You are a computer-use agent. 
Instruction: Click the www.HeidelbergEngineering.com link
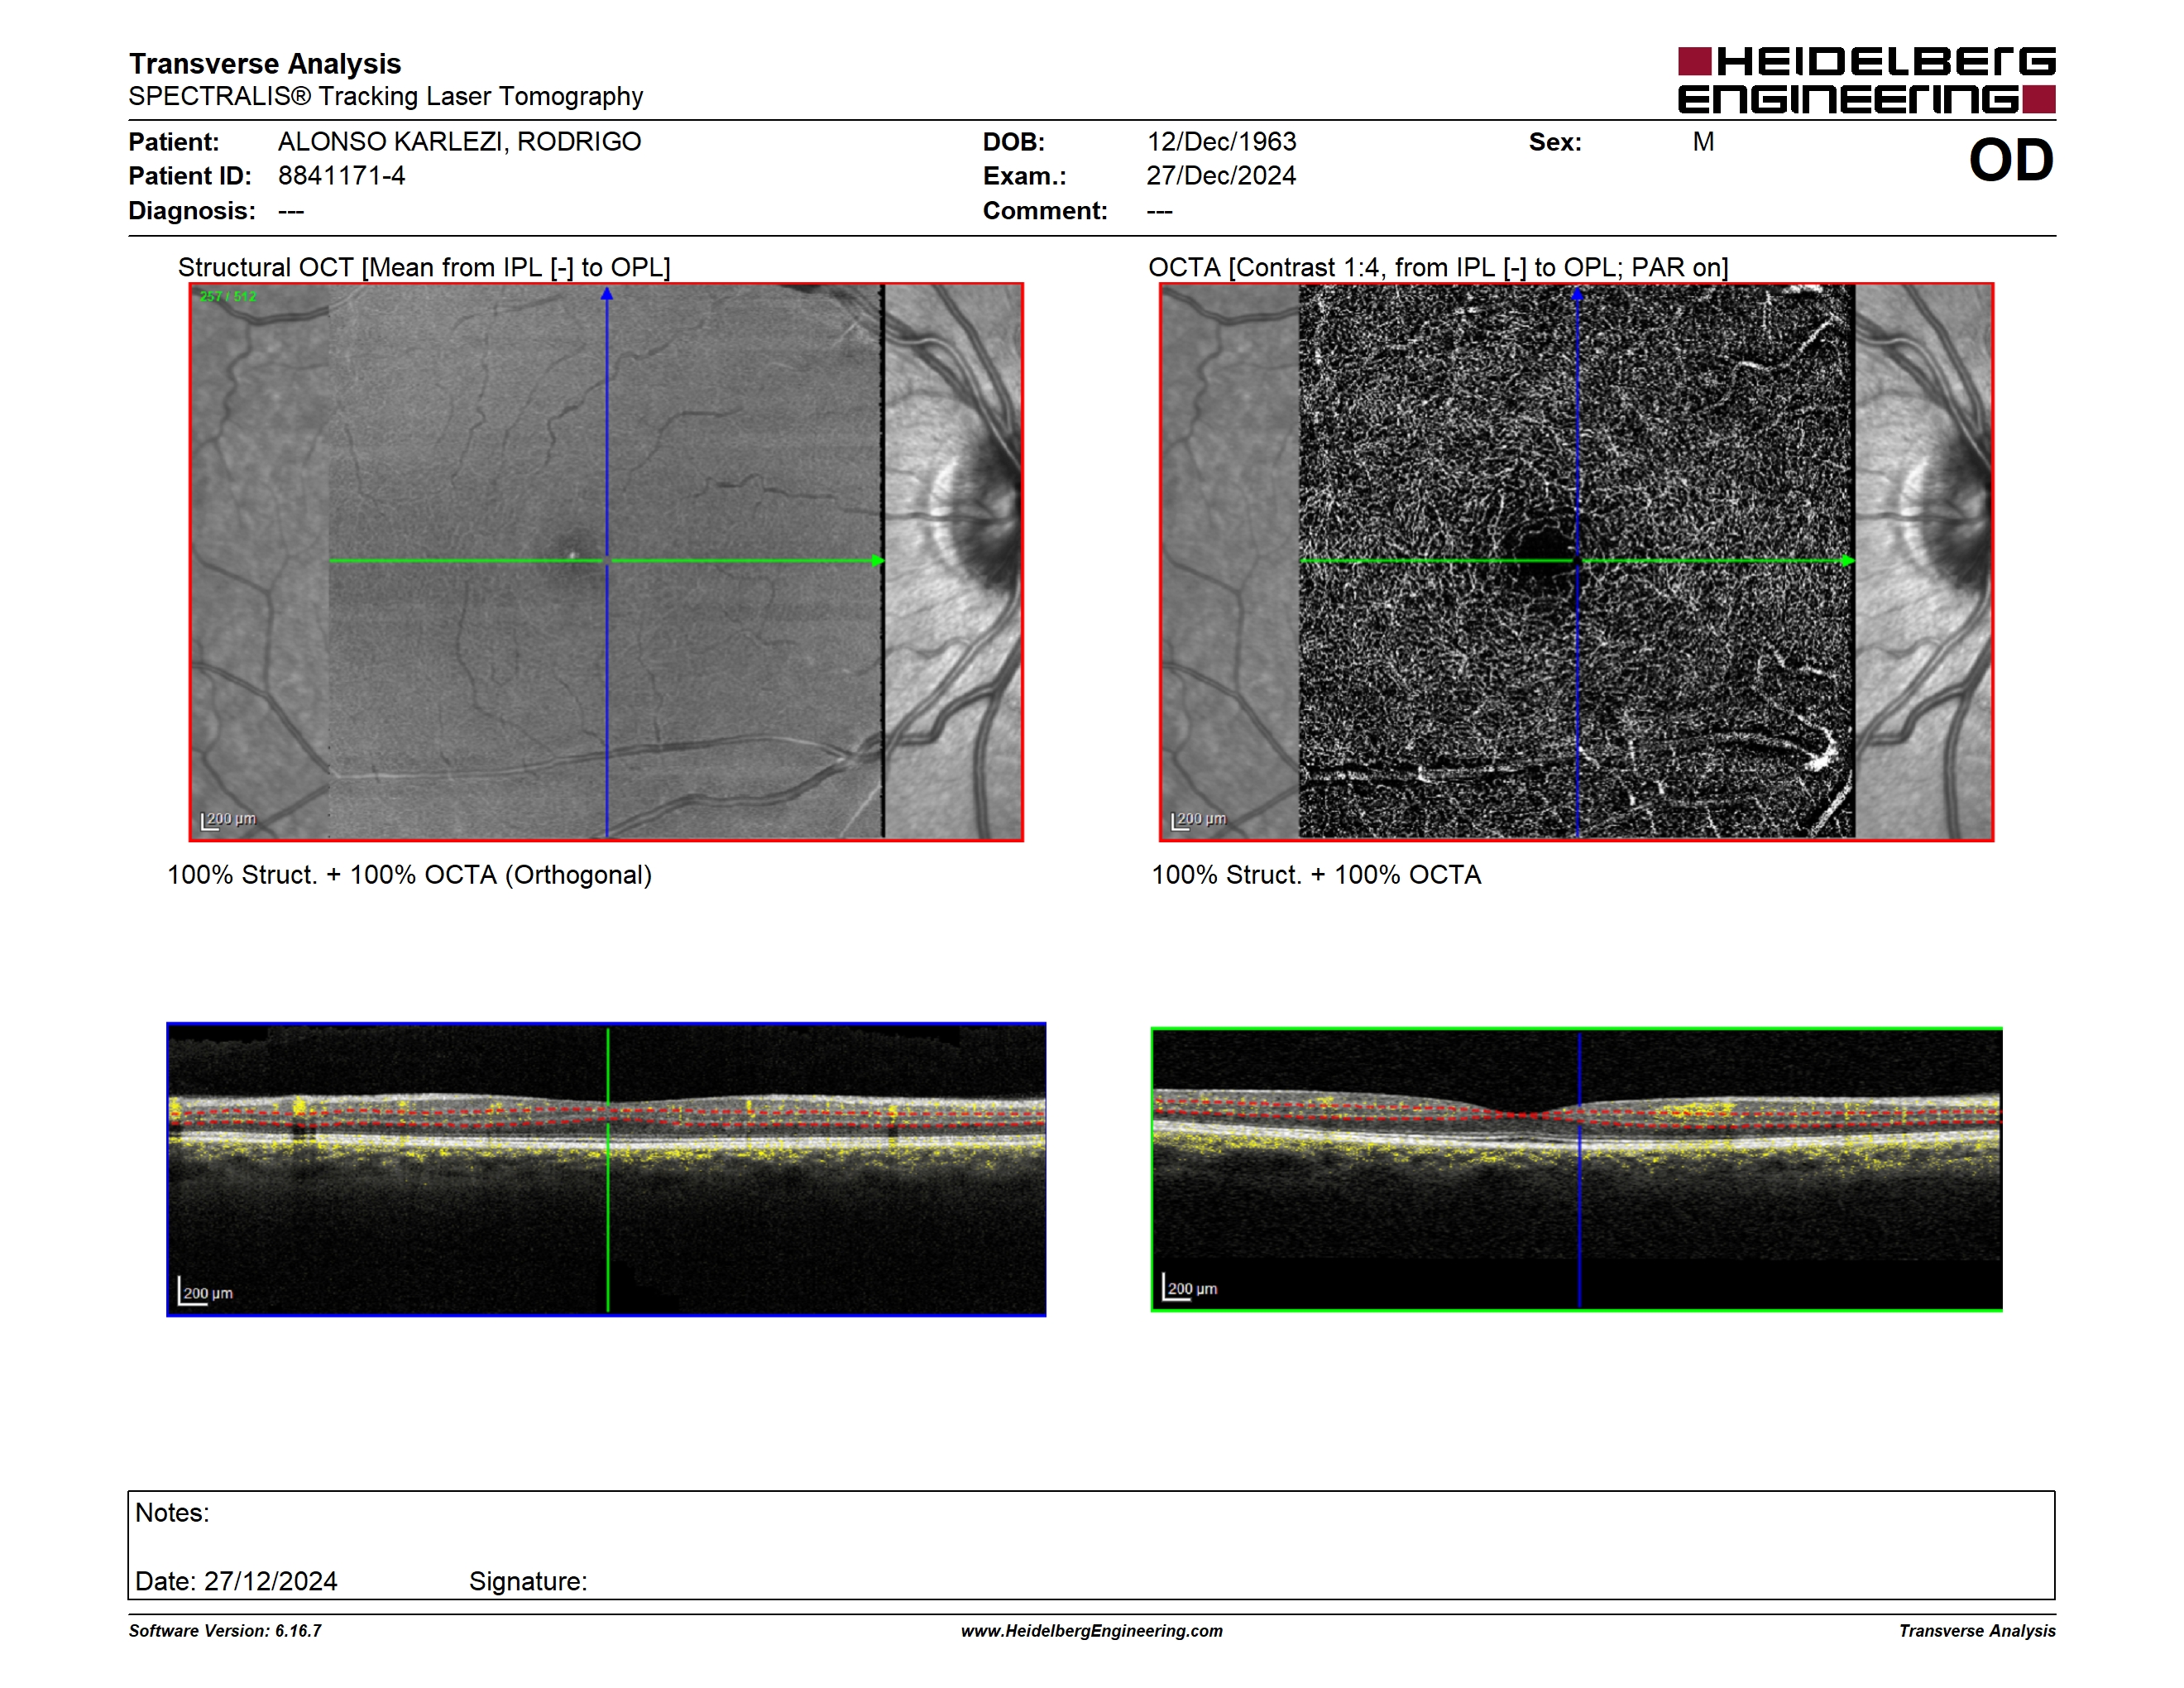(x=1091, y=1631)
